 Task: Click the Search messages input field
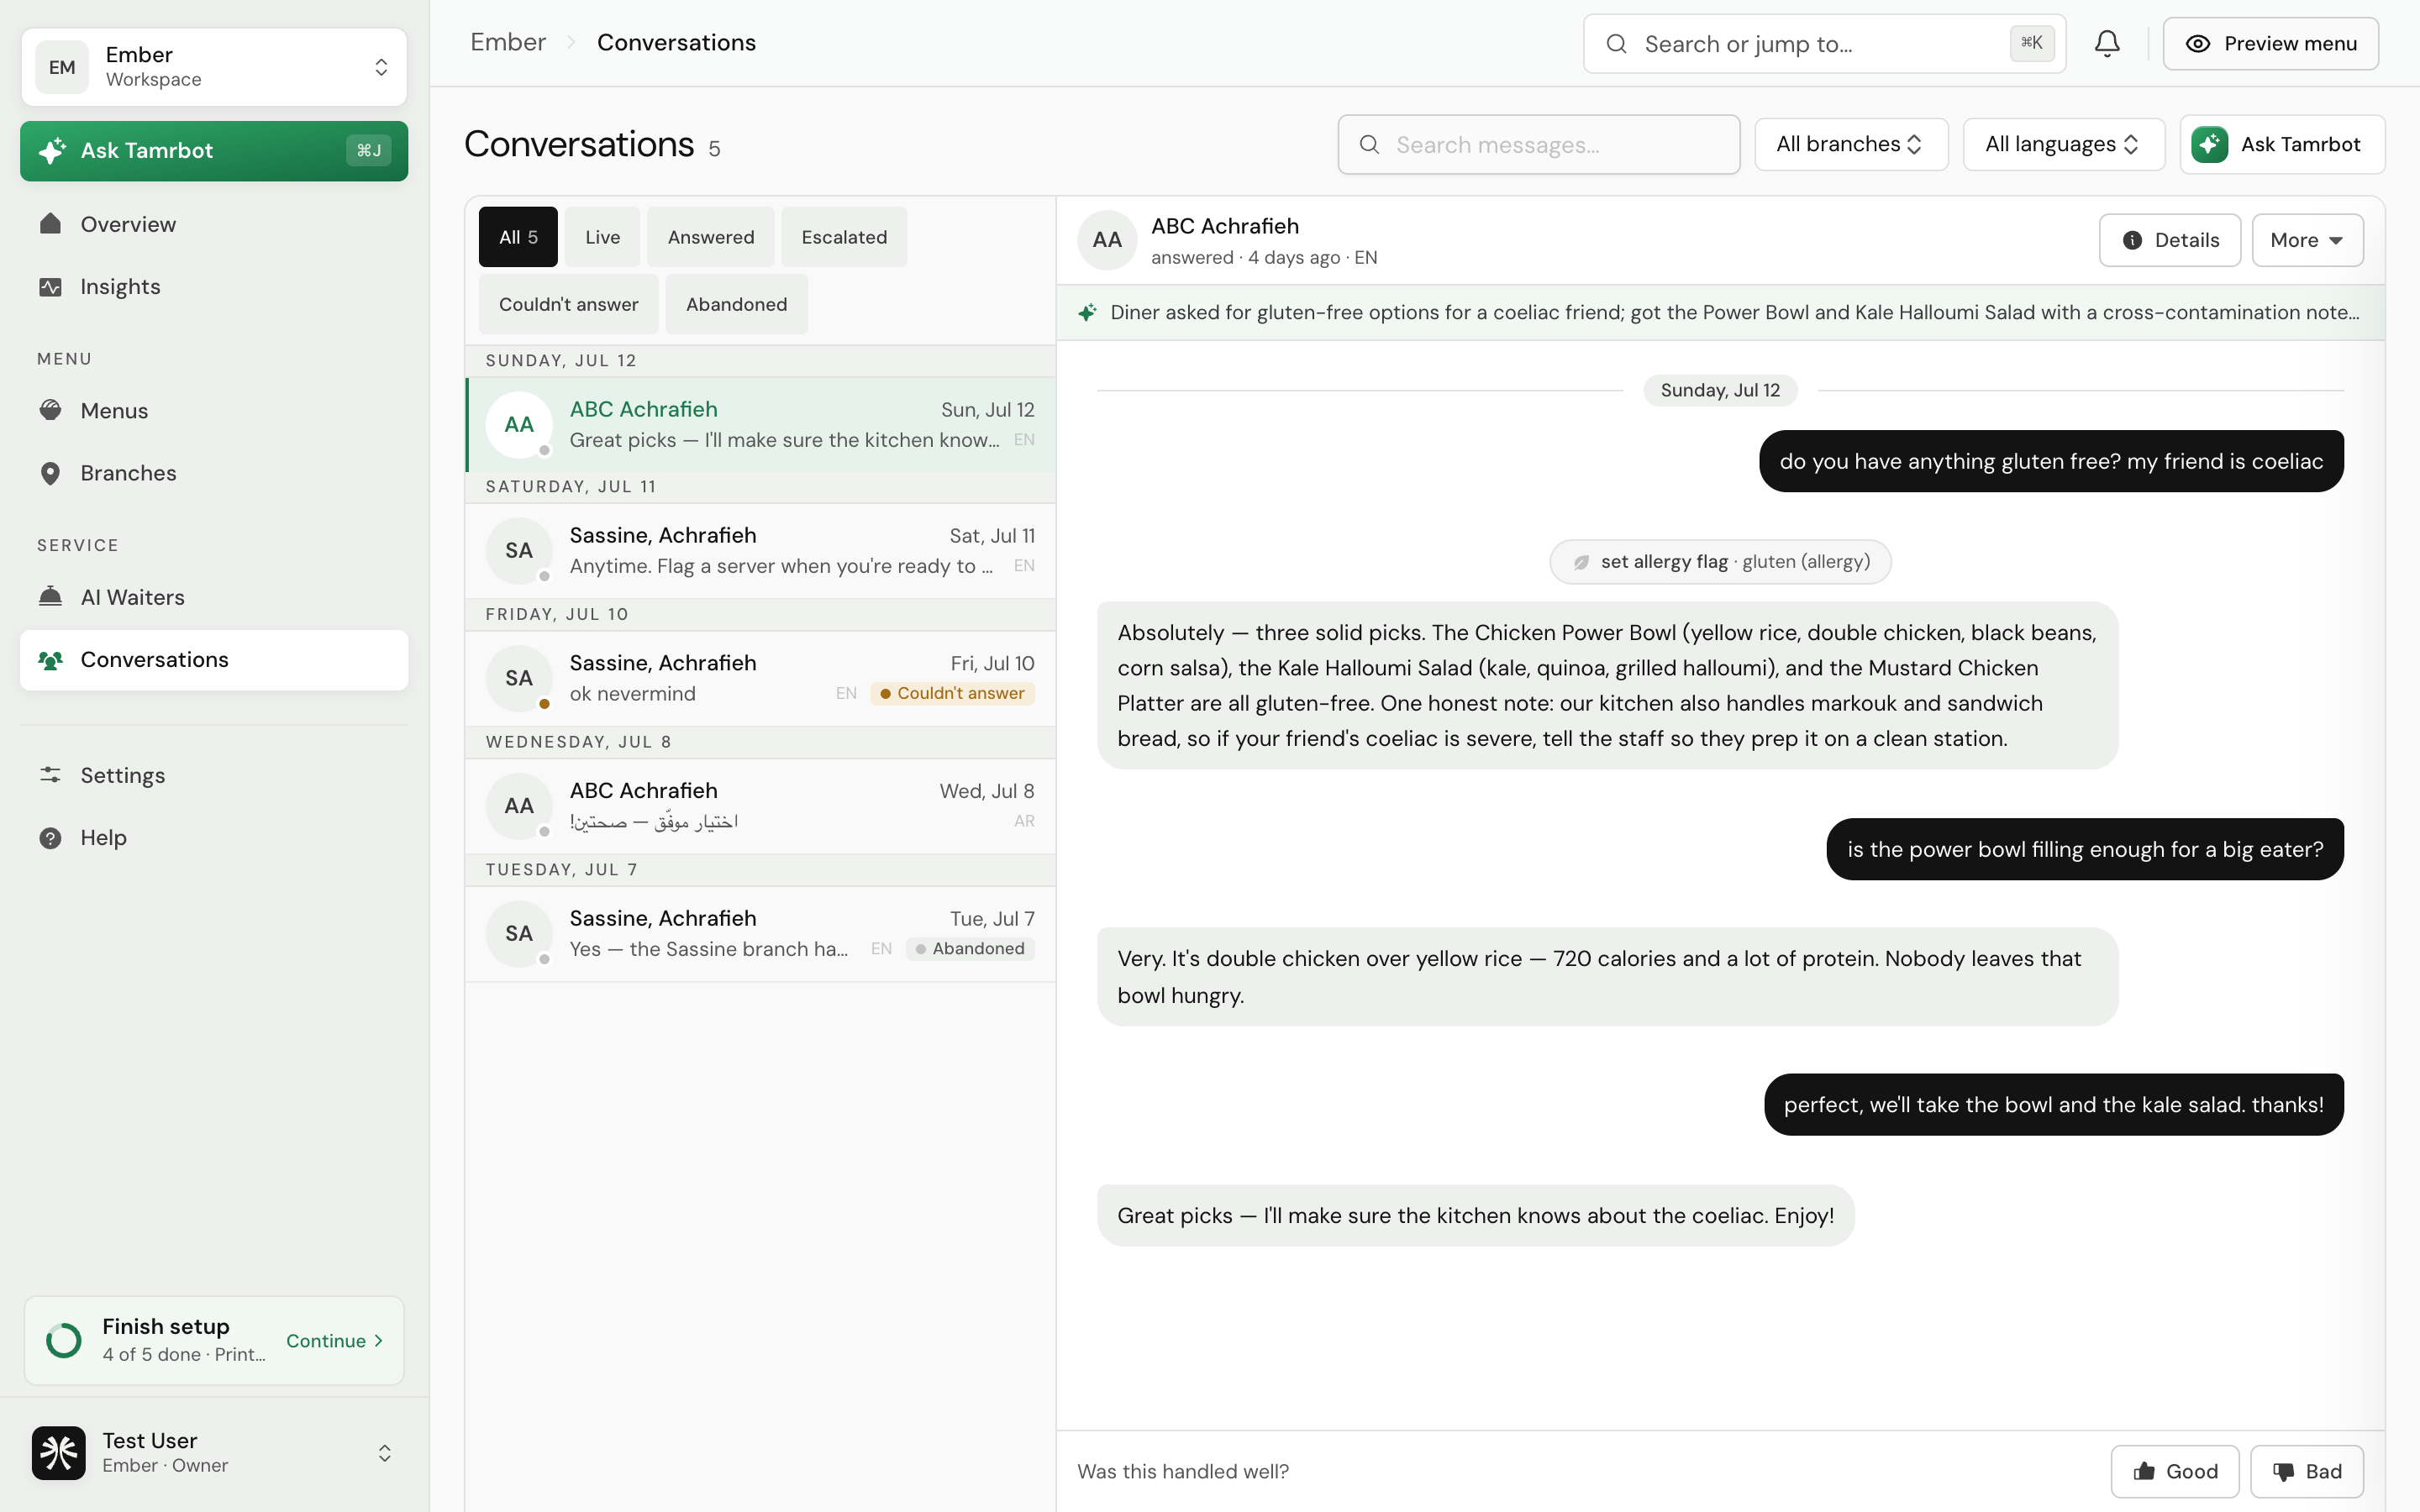[x=1539, y=145]
